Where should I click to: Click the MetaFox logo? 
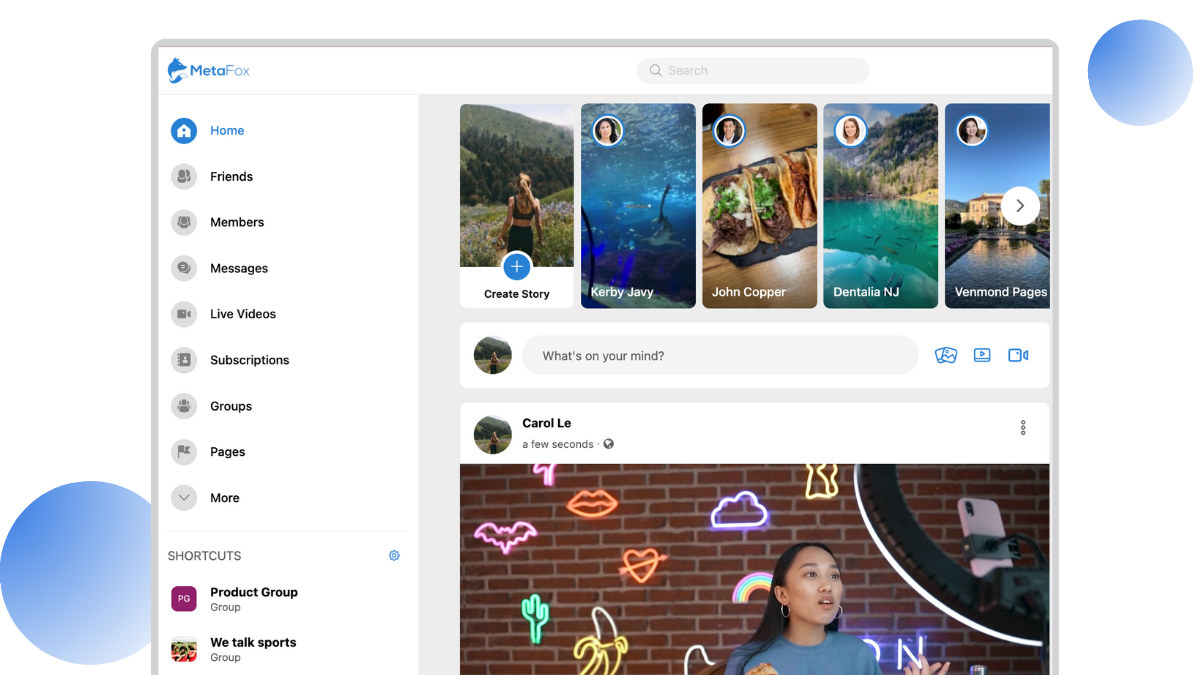tap(209, 71)
